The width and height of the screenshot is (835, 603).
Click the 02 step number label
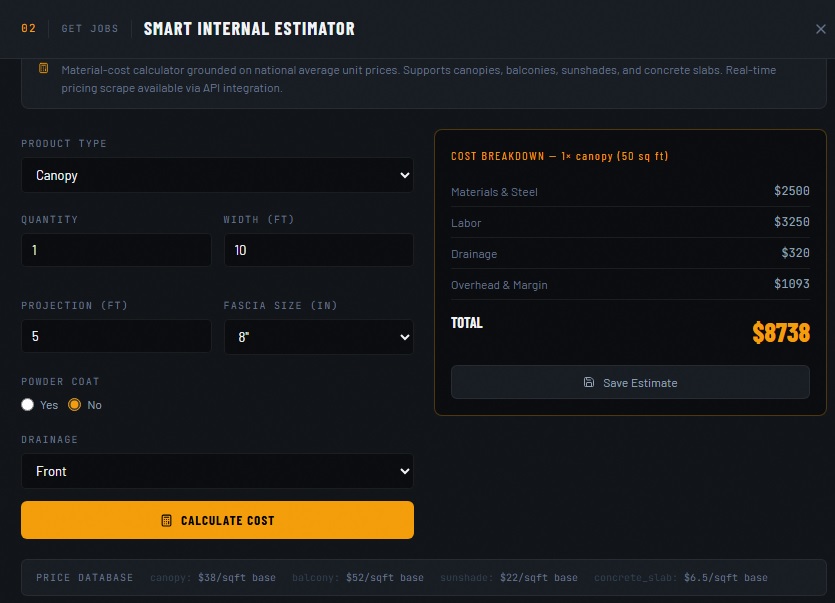[x=28, y=29]
